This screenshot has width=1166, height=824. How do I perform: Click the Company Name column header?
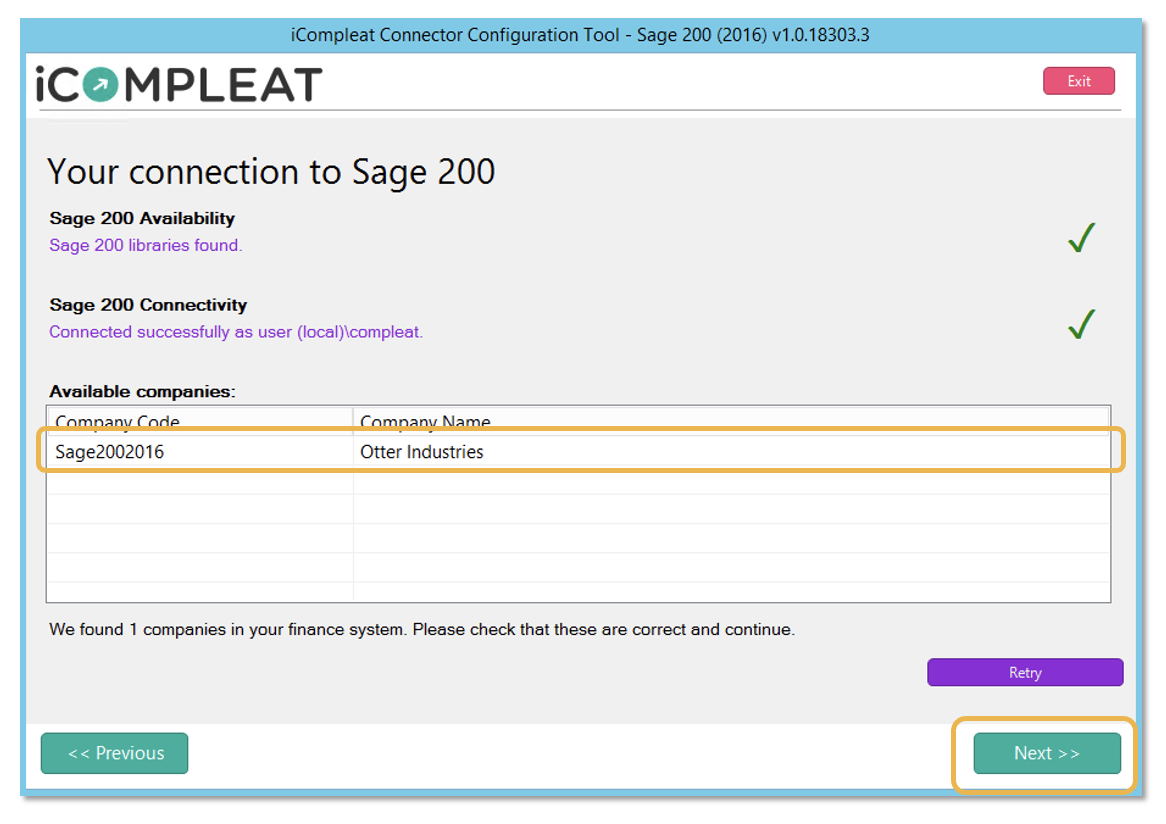click(x=732, y=422)
